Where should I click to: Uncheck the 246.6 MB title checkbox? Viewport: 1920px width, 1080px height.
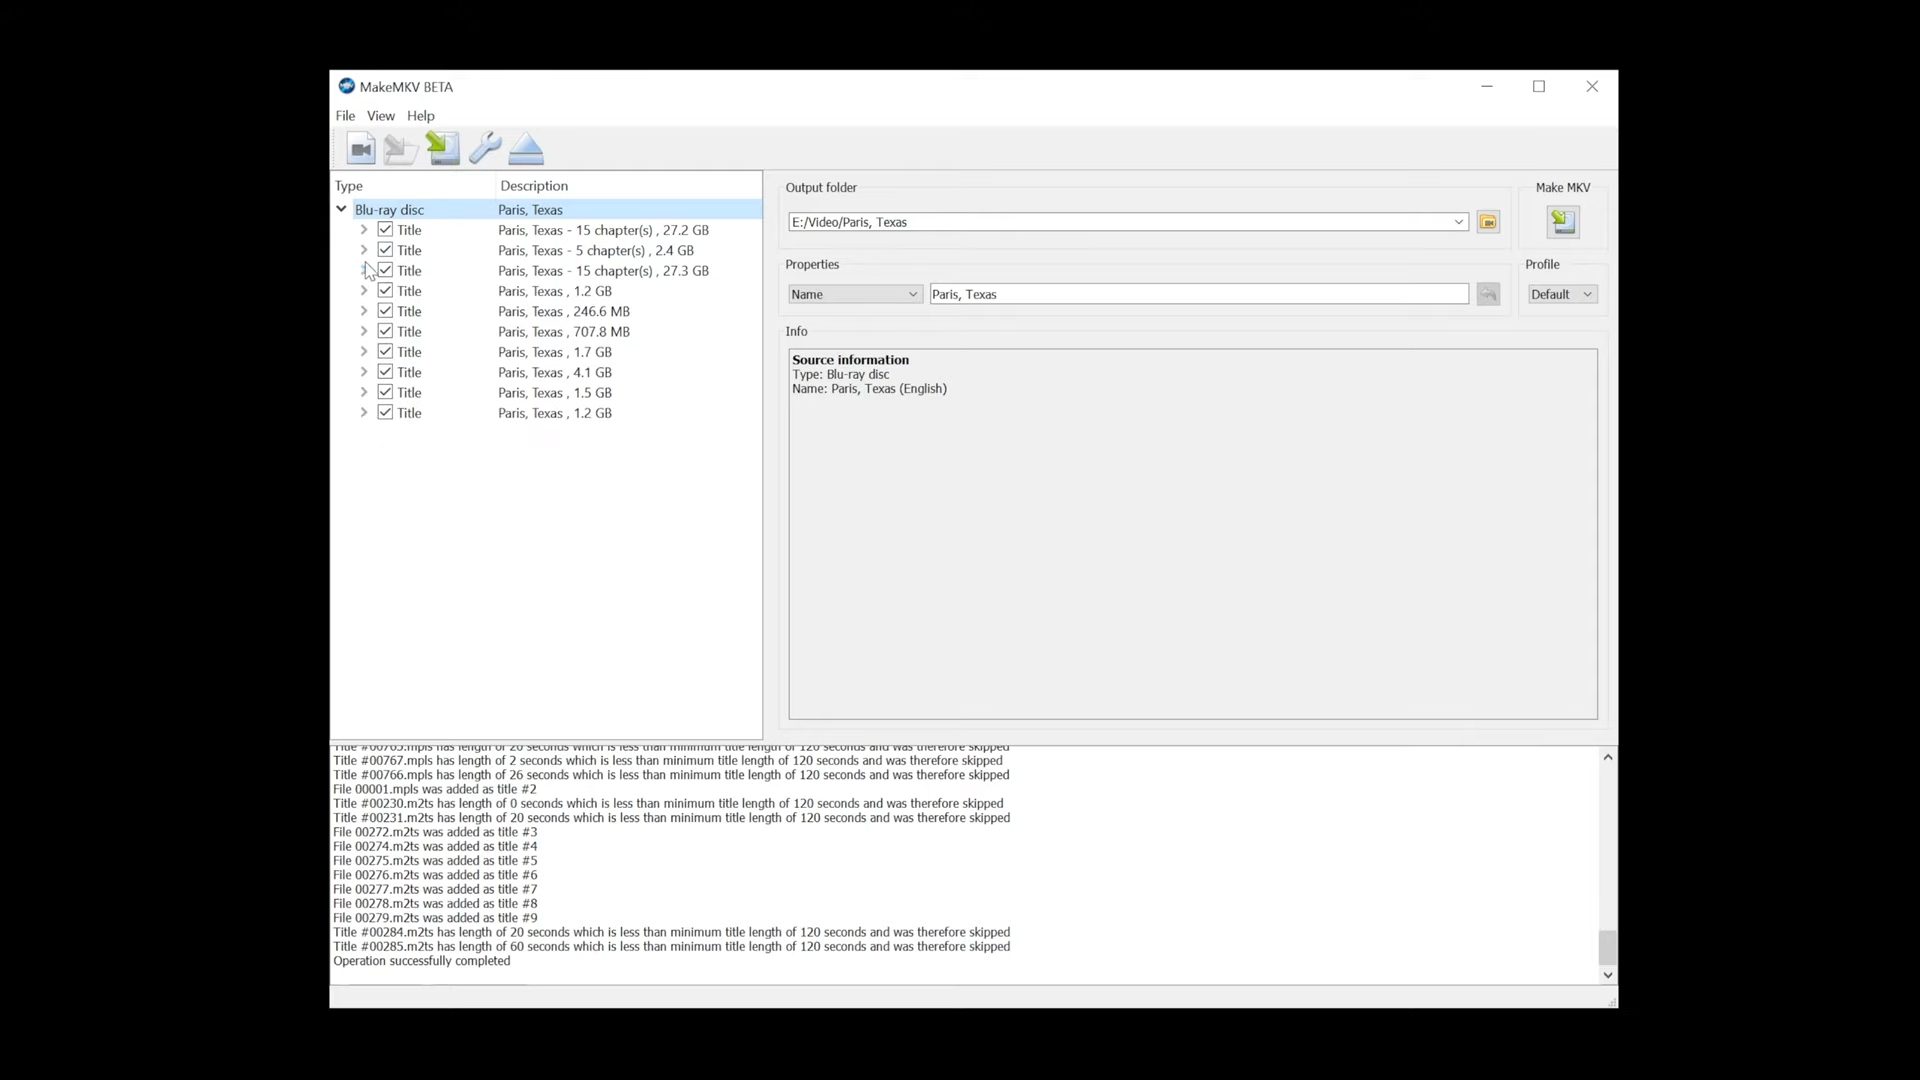(385, 311)
